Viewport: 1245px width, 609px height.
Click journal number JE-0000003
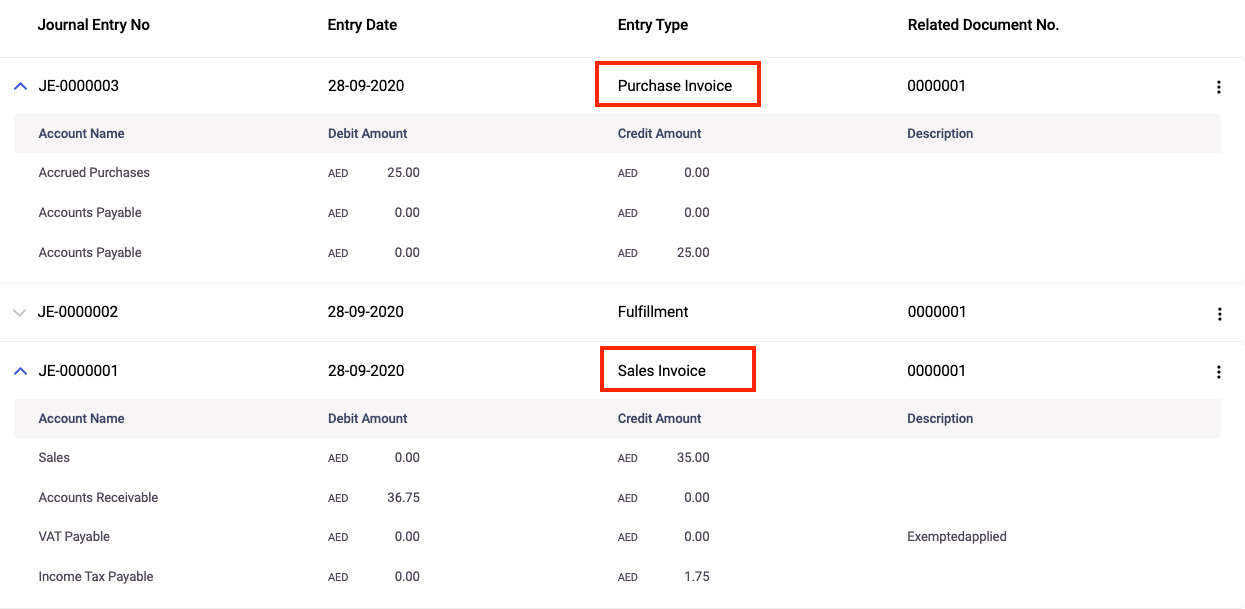point(78,86)
